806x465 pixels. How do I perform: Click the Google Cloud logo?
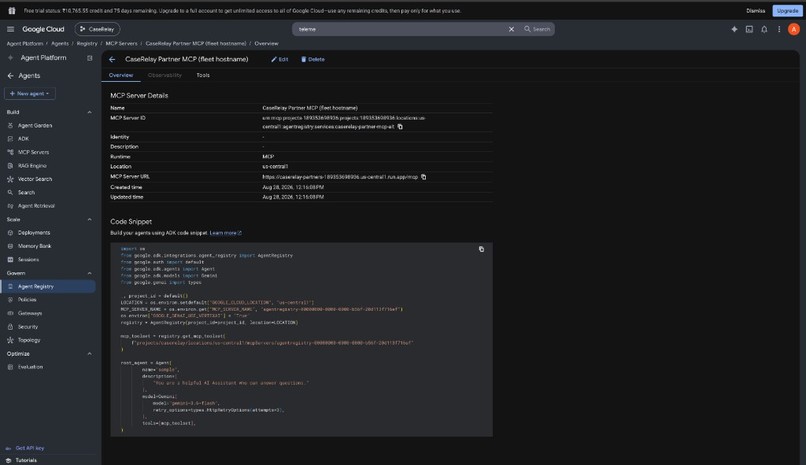43,29
